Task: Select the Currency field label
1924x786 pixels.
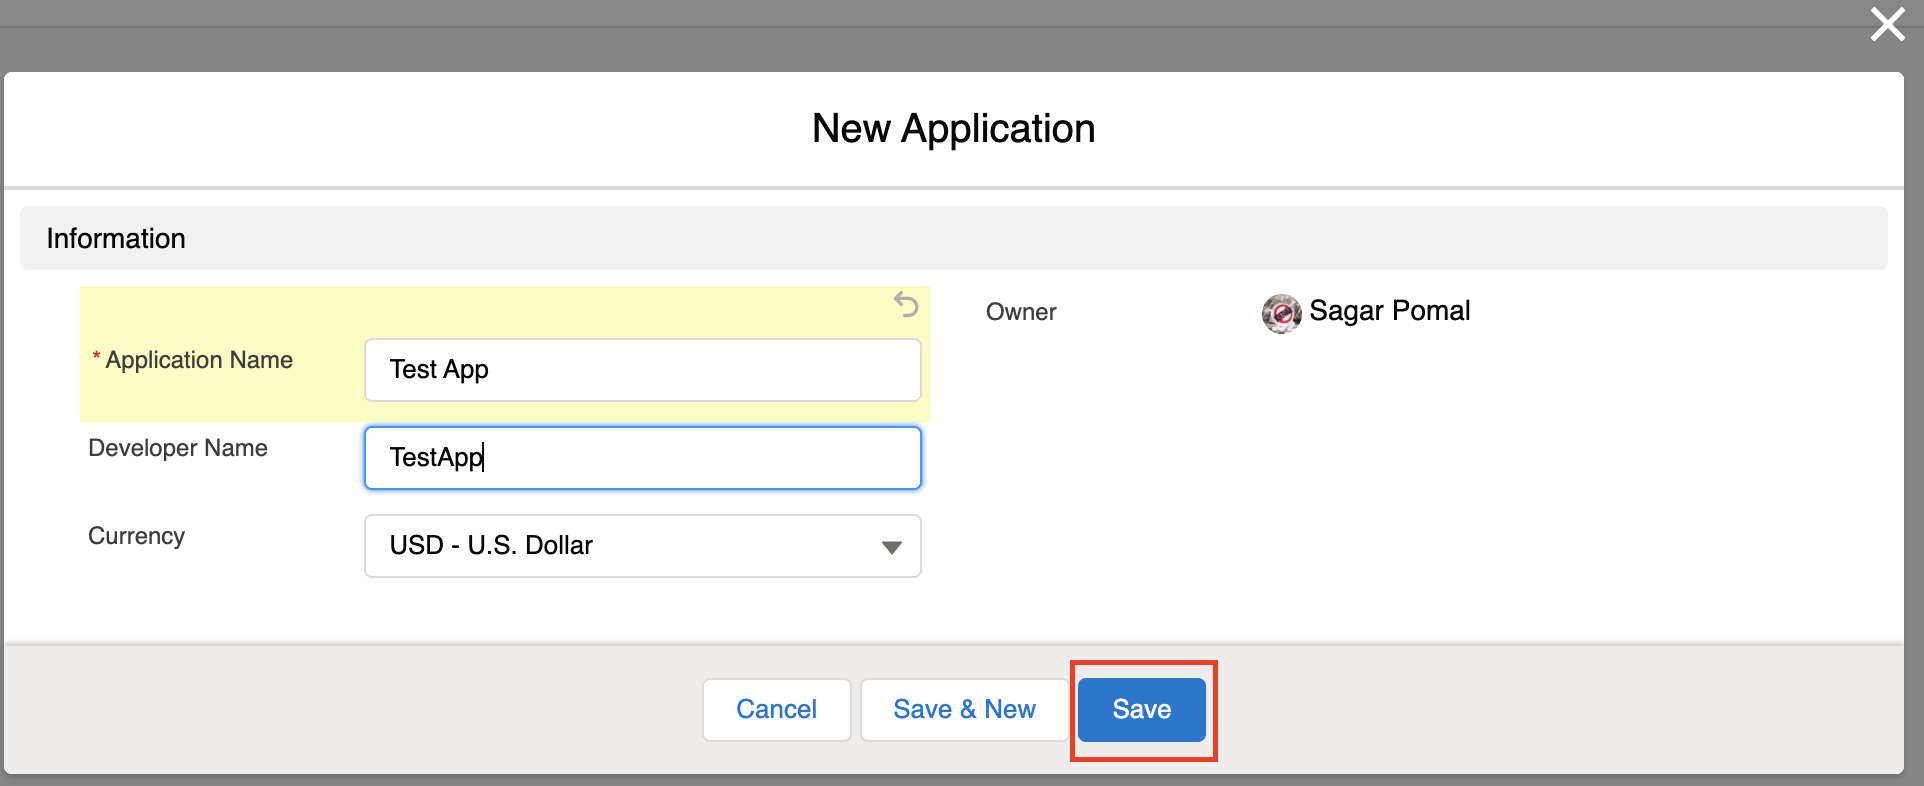Action: pyautogui.click(x=137, y=536)
